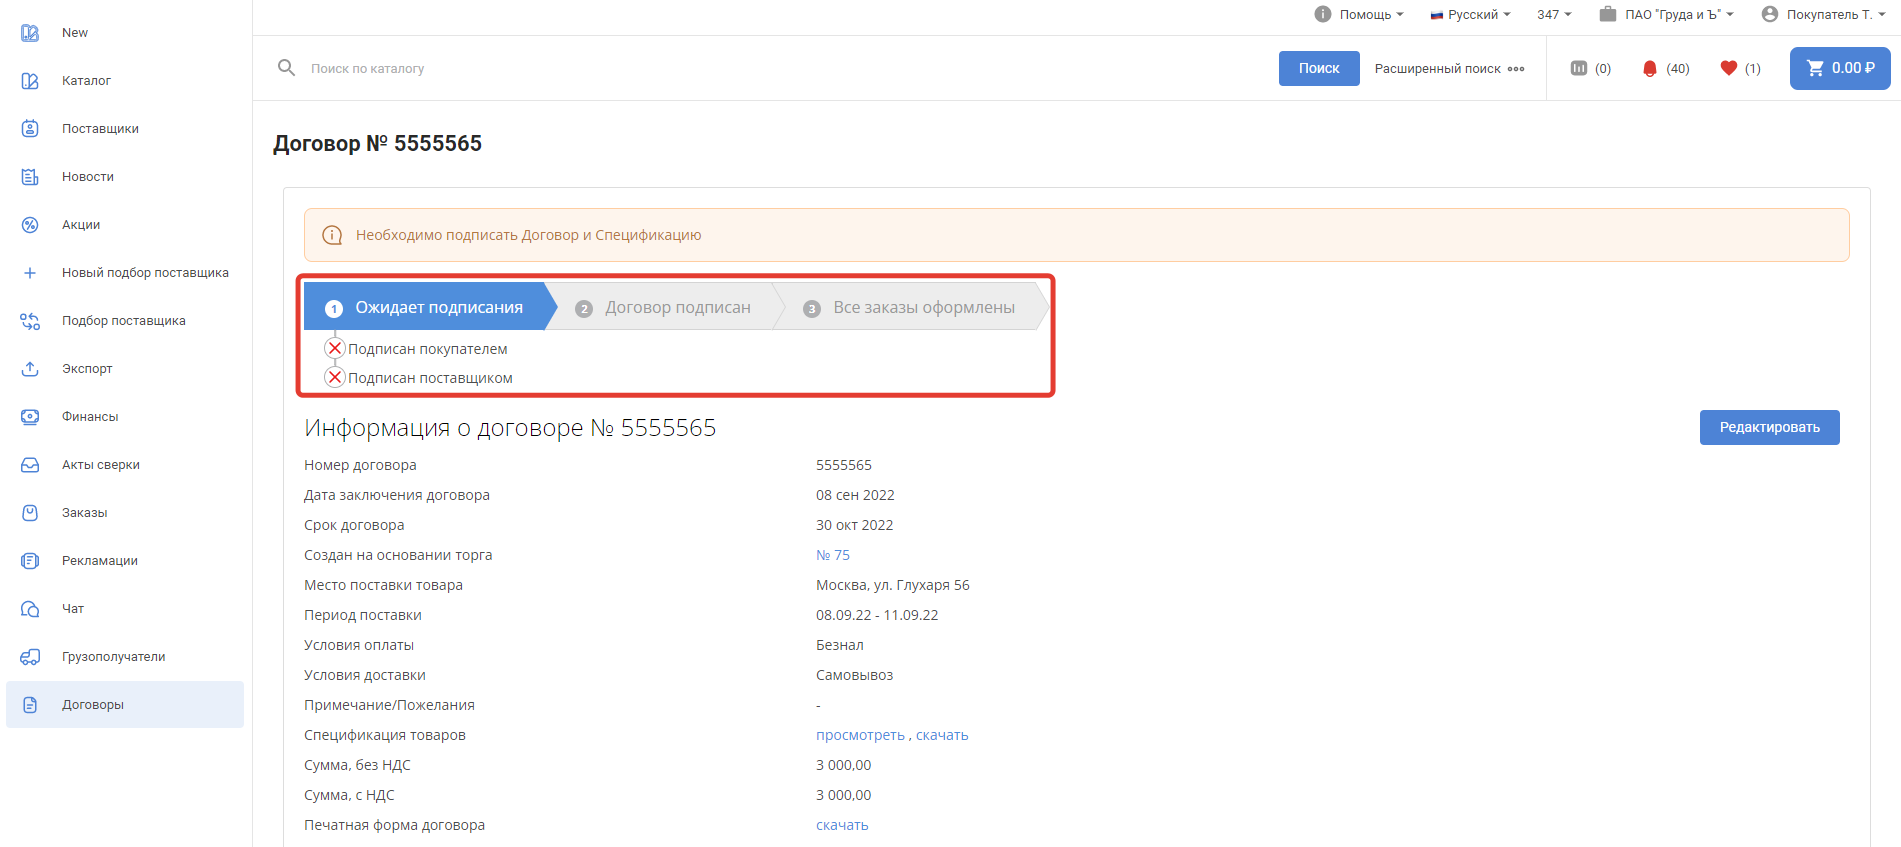Click the Chat icon in sidebar

[30, 609]
